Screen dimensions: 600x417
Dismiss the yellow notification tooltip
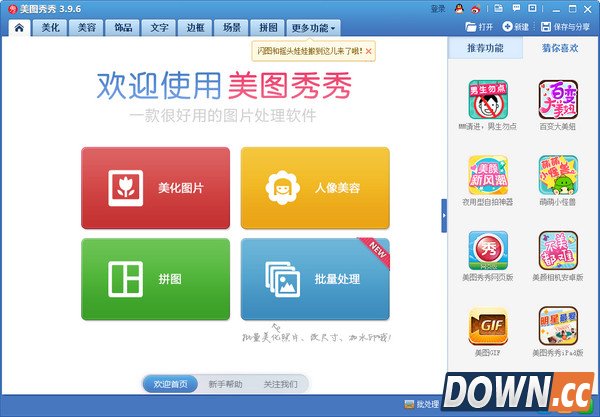(x=369, y=49)
